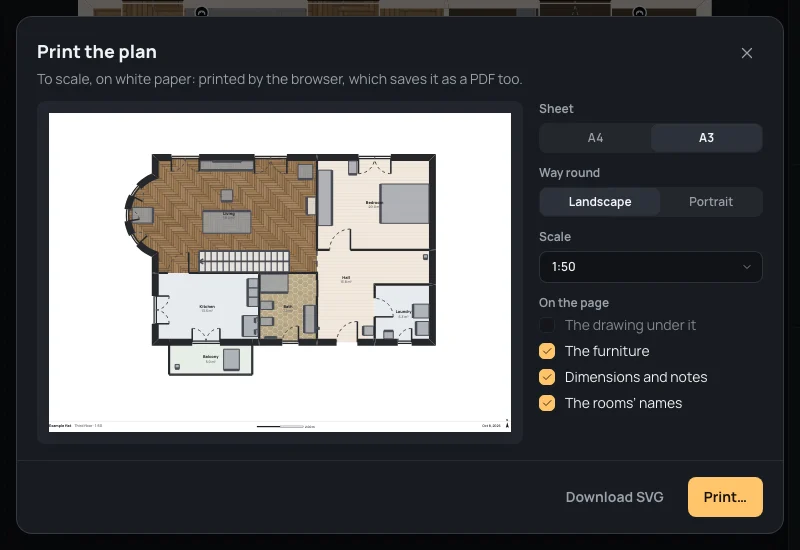The width and height of the screenshot is (800, 550).
Task: Click the Balcony room label in preview
Action: (x=210, y=359)
